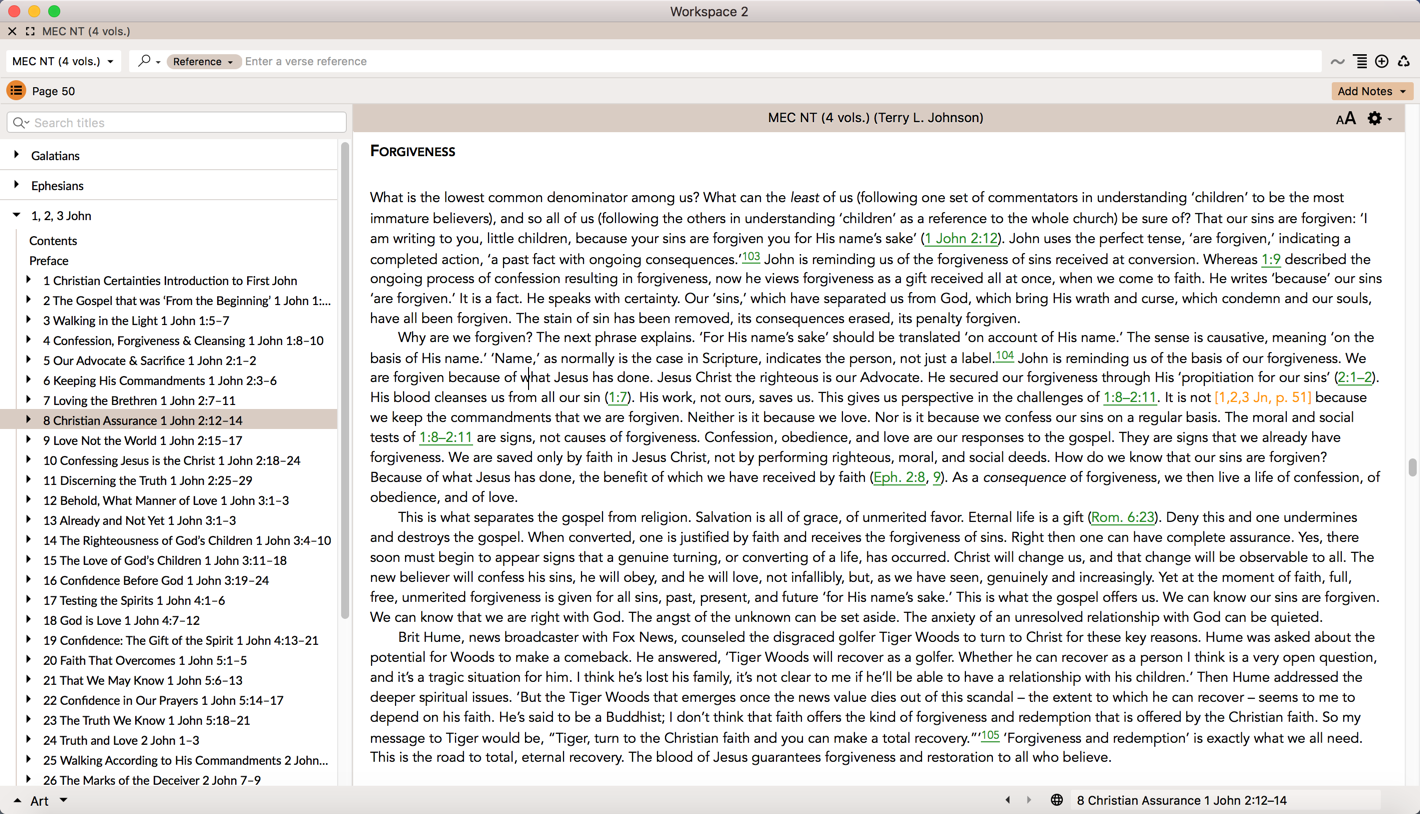
Task: Click the magnifier search icon
Action: (x=144, y=61)
